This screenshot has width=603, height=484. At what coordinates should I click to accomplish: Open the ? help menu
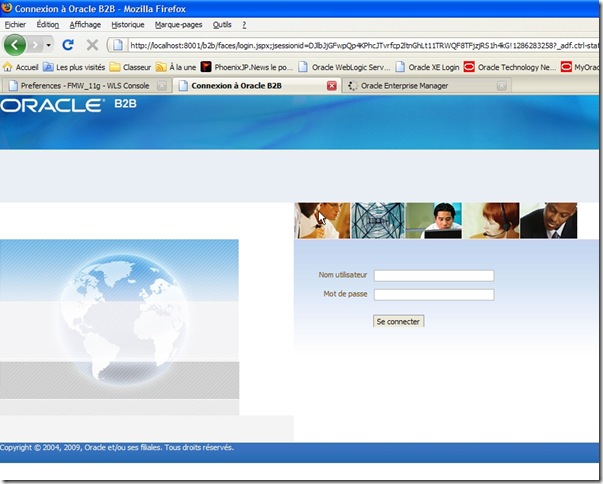tap(244, 25)
